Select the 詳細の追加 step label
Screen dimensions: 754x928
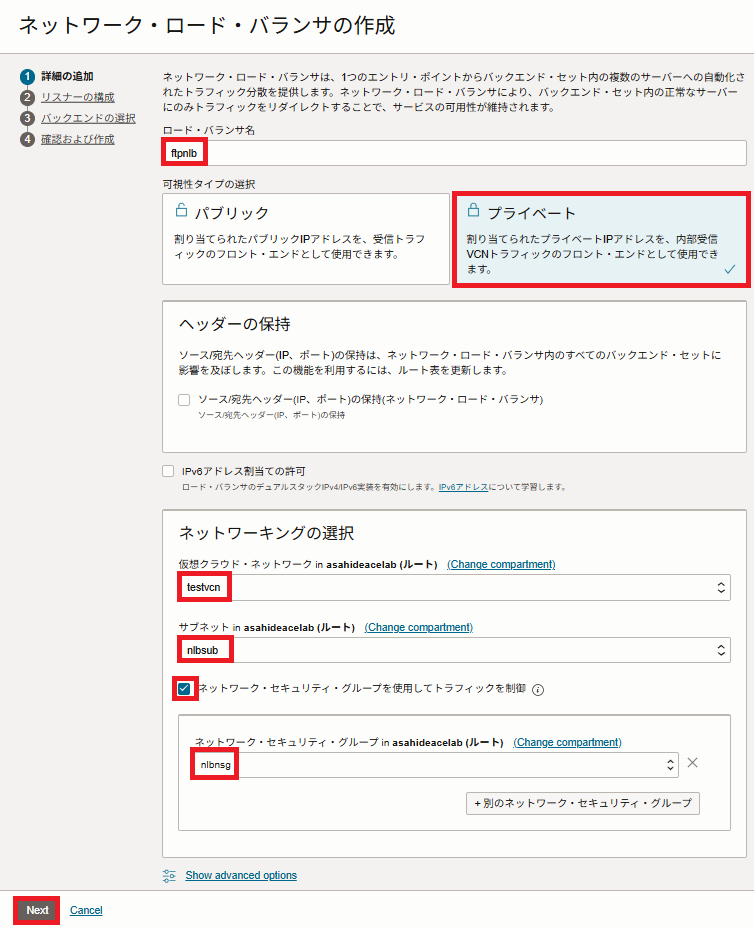pos(67,76)
